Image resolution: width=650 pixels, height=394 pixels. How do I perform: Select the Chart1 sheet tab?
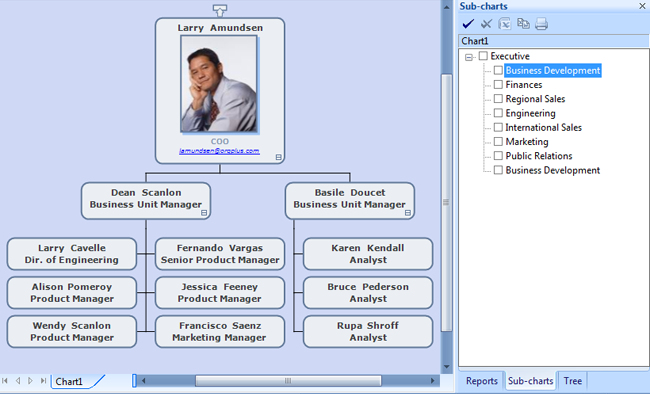click(69, 381)
